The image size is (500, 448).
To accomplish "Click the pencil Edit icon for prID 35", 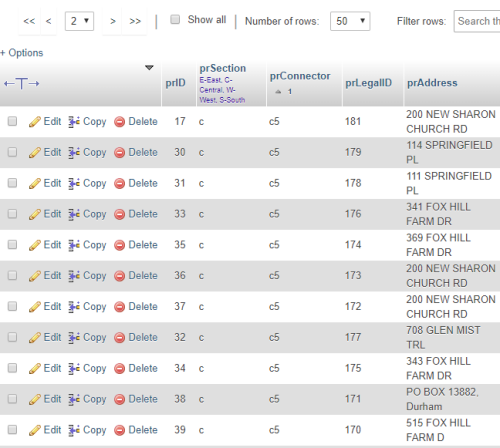I will pos(35,245).
